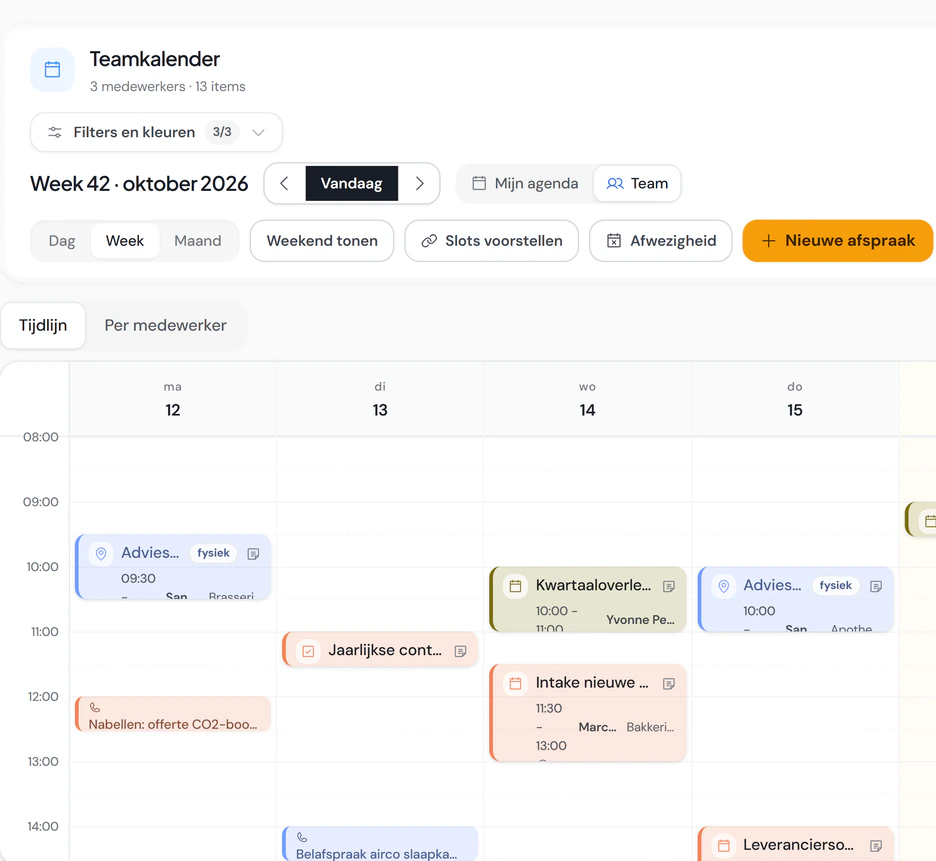The image size is (936, 861).
Task: Open the Jaarlijkse cont... task
Action: pos(380,650)
